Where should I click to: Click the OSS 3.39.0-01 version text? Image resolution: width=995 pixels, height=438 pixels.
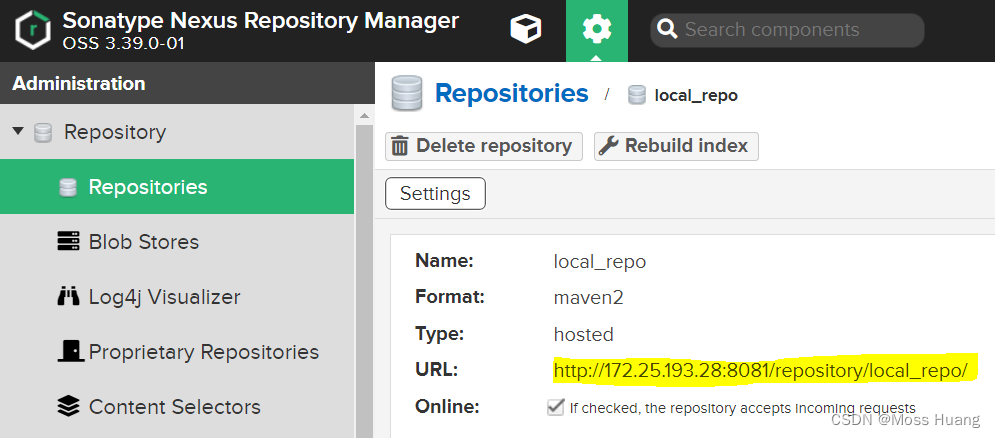tap(124, 44)
